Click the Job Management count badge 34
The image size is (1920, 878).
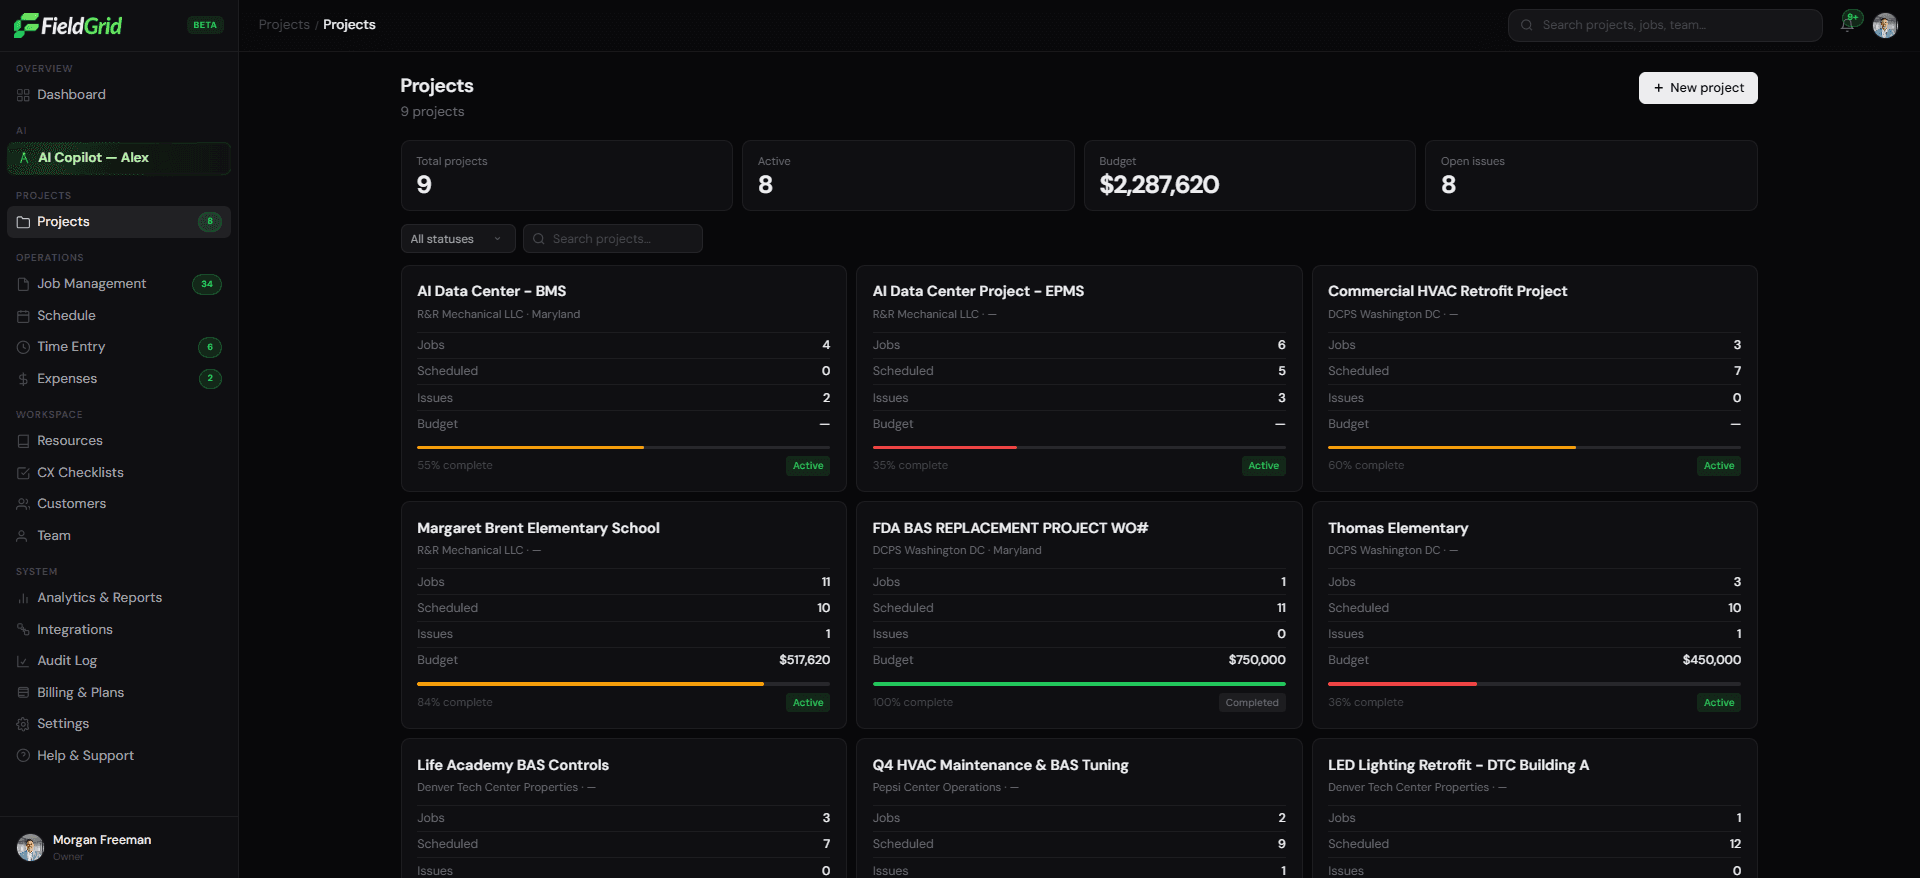click(x=207, y=284)
